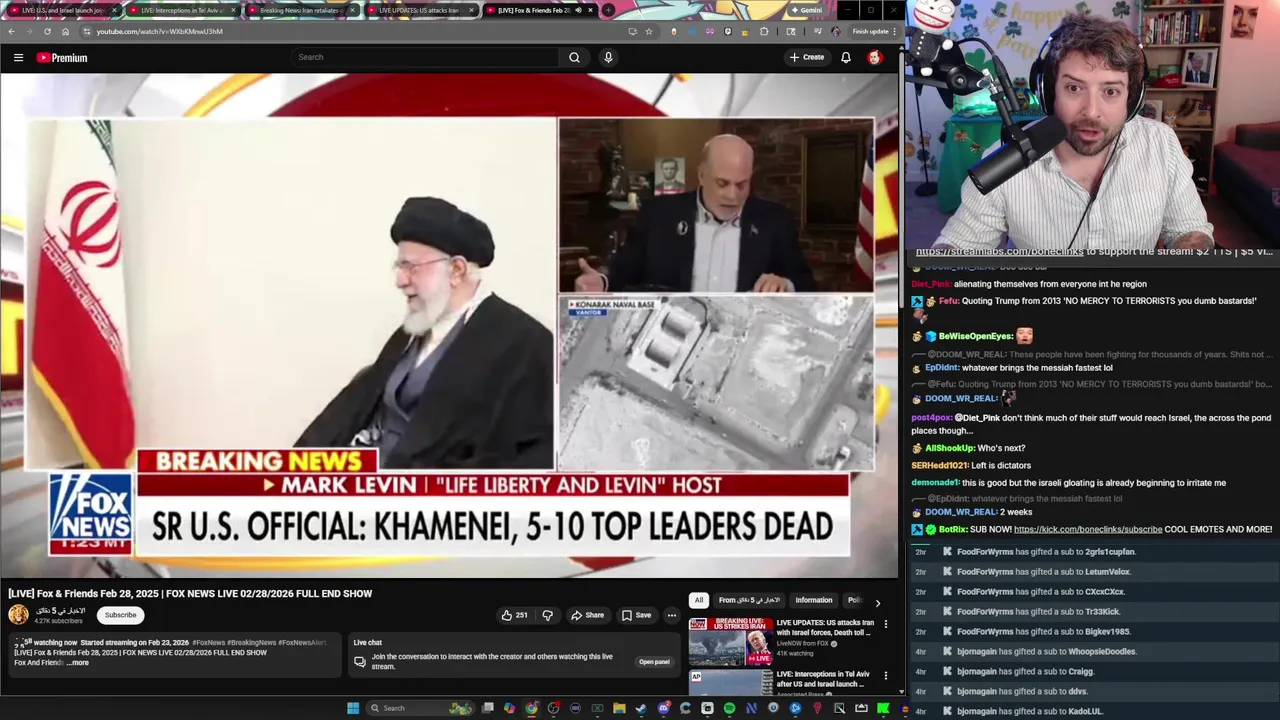Open kick.com/boneclinks/subscribe link in chat

(1088, 529)
